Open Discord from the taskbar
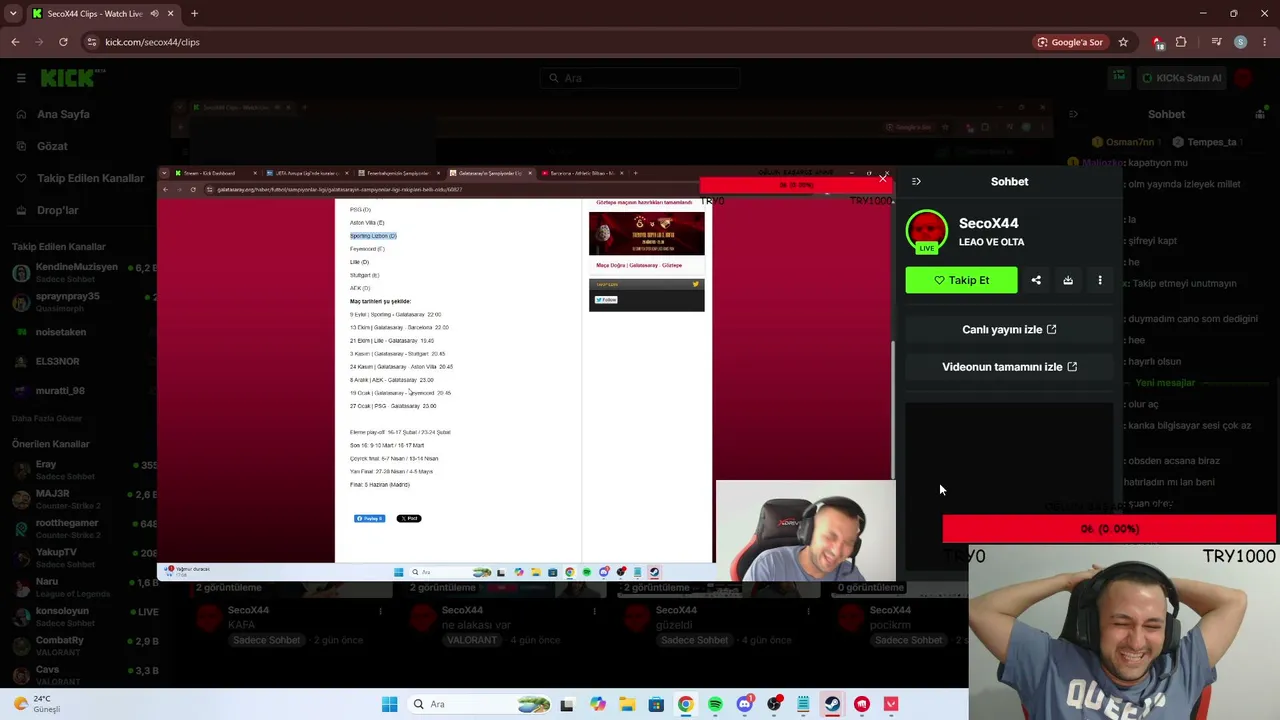This screenshot has width=1280, height=720. pyautogui.click(x=744, y=704)
